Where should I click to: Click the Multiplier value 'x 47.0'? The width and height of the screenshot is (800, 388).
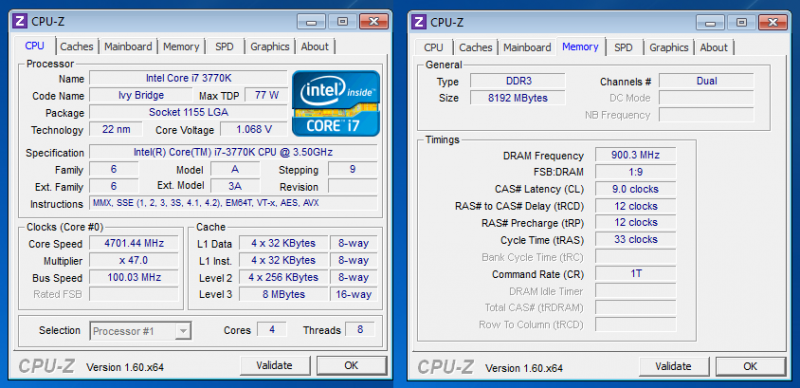pyautogui.click(x=134, y=260)
